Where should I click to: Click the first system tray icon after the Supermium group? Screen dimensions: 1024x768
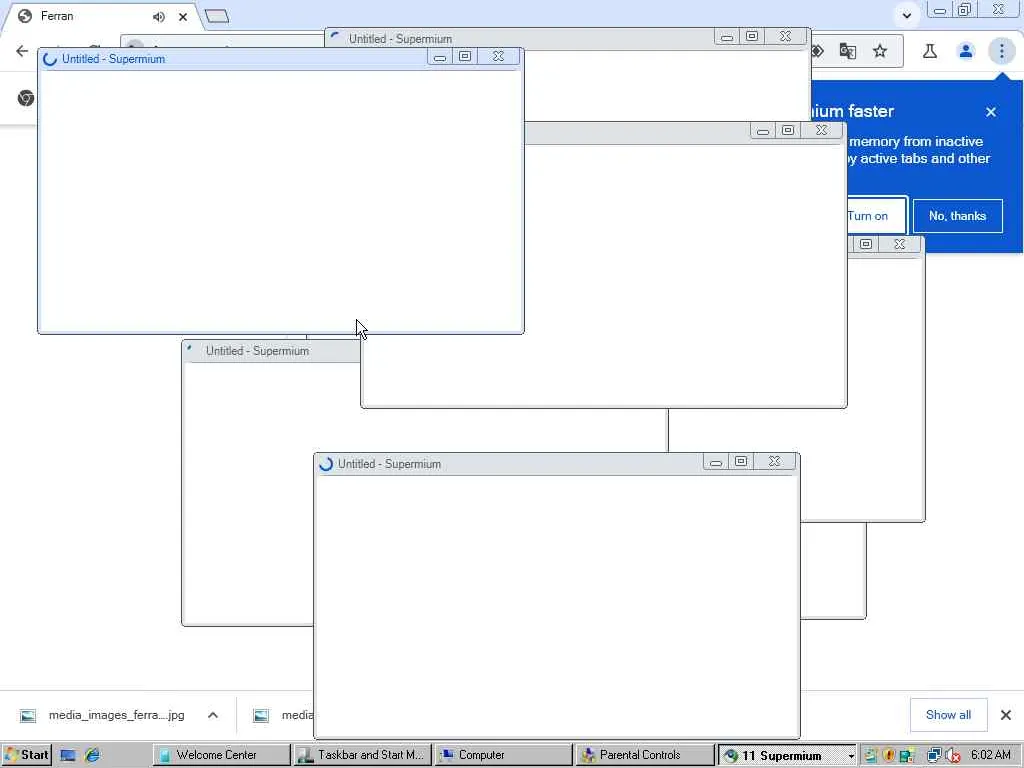(x=870, y=756)
